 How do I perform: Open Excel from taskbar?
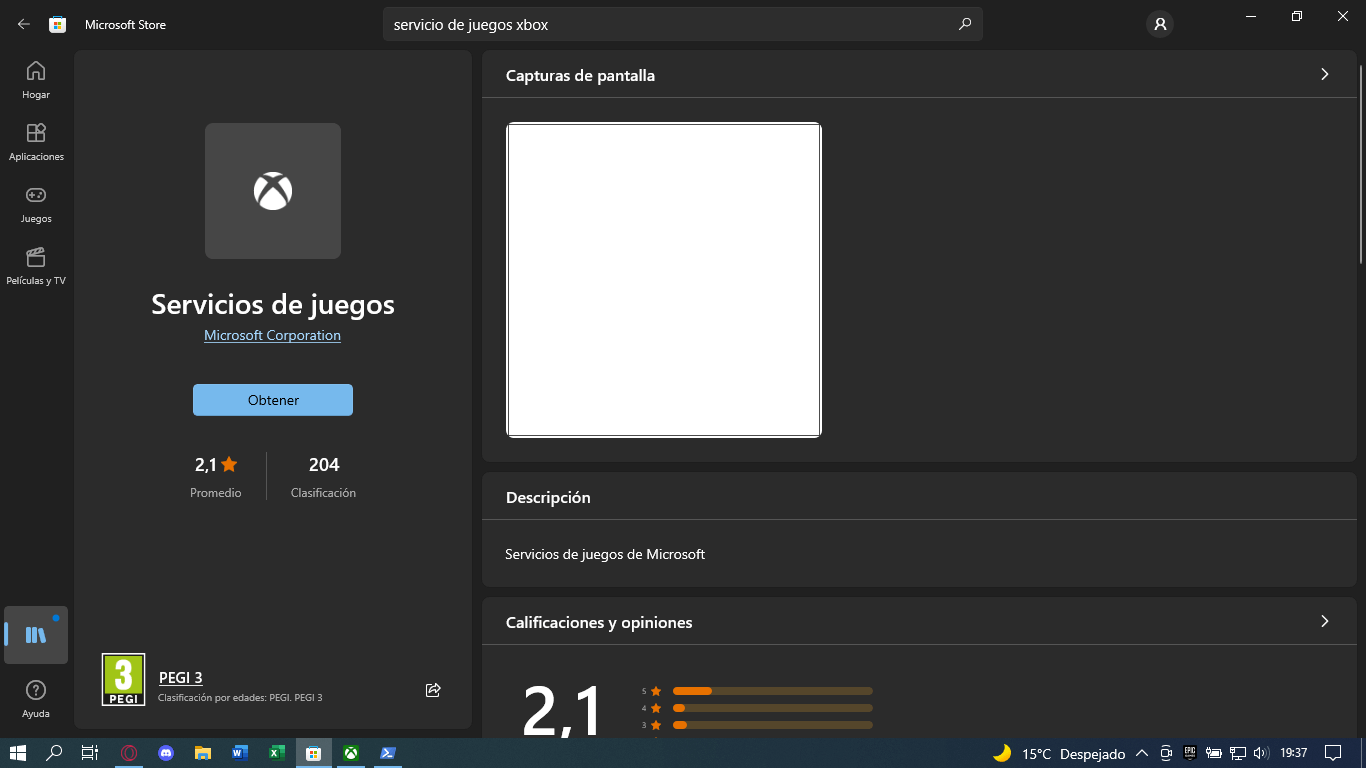pos(277,753)
